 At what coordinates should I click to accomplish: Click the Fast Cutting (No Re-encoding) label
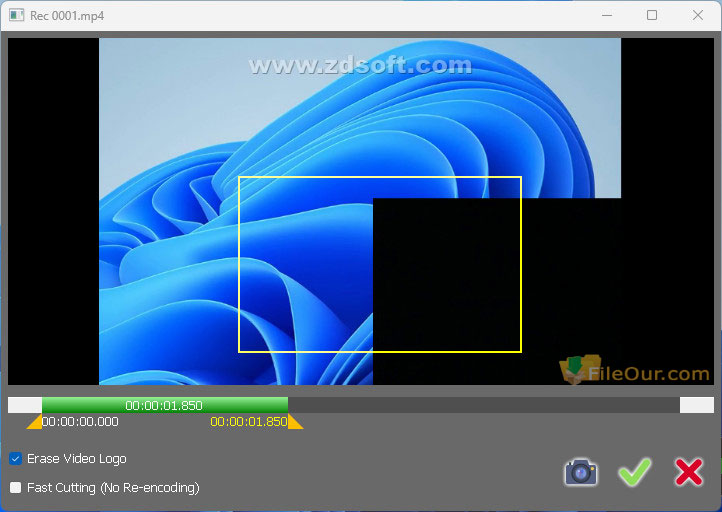[x=113, y=487]
